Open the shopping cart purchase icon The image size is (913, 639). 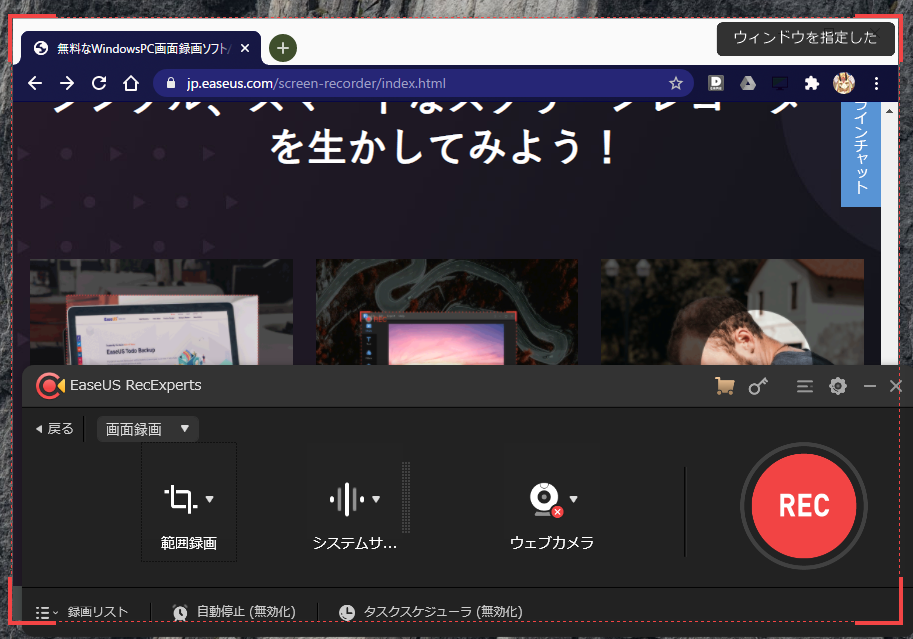[724, 386]
